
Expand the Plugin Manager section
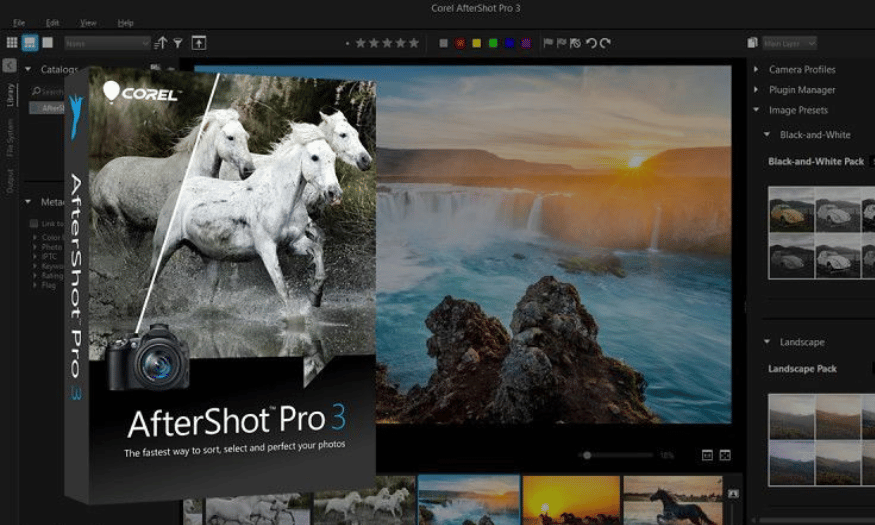pyautogui.click(x=756, y=89)
